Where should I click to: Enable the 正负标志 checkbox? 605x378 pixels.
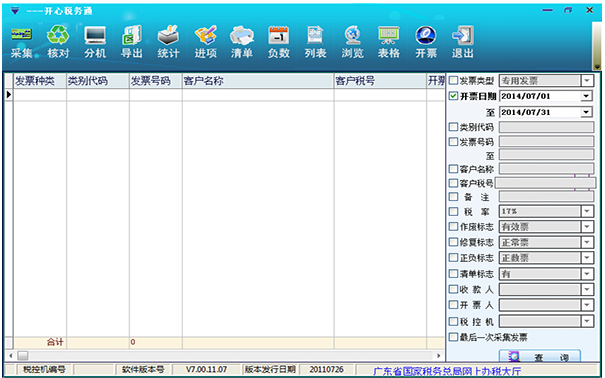453,257
